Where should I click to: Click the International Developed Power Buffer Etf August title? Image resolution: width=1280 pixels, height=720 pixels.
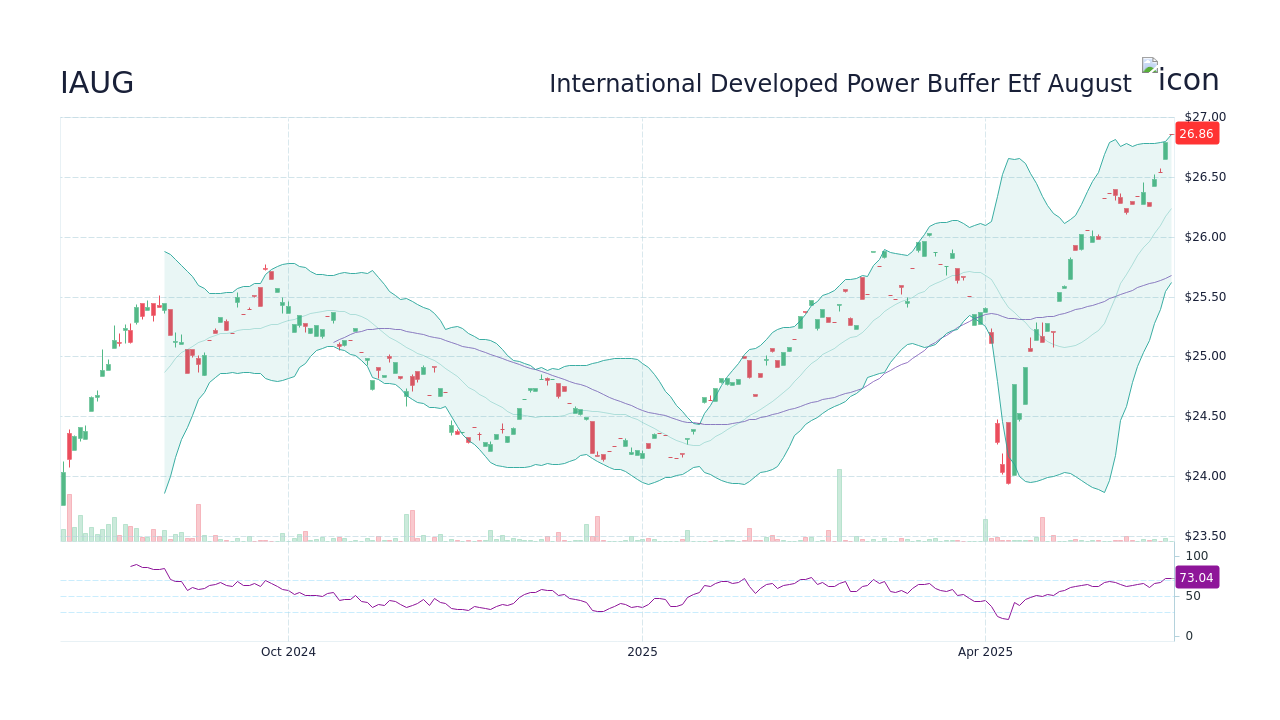[840, 84]
